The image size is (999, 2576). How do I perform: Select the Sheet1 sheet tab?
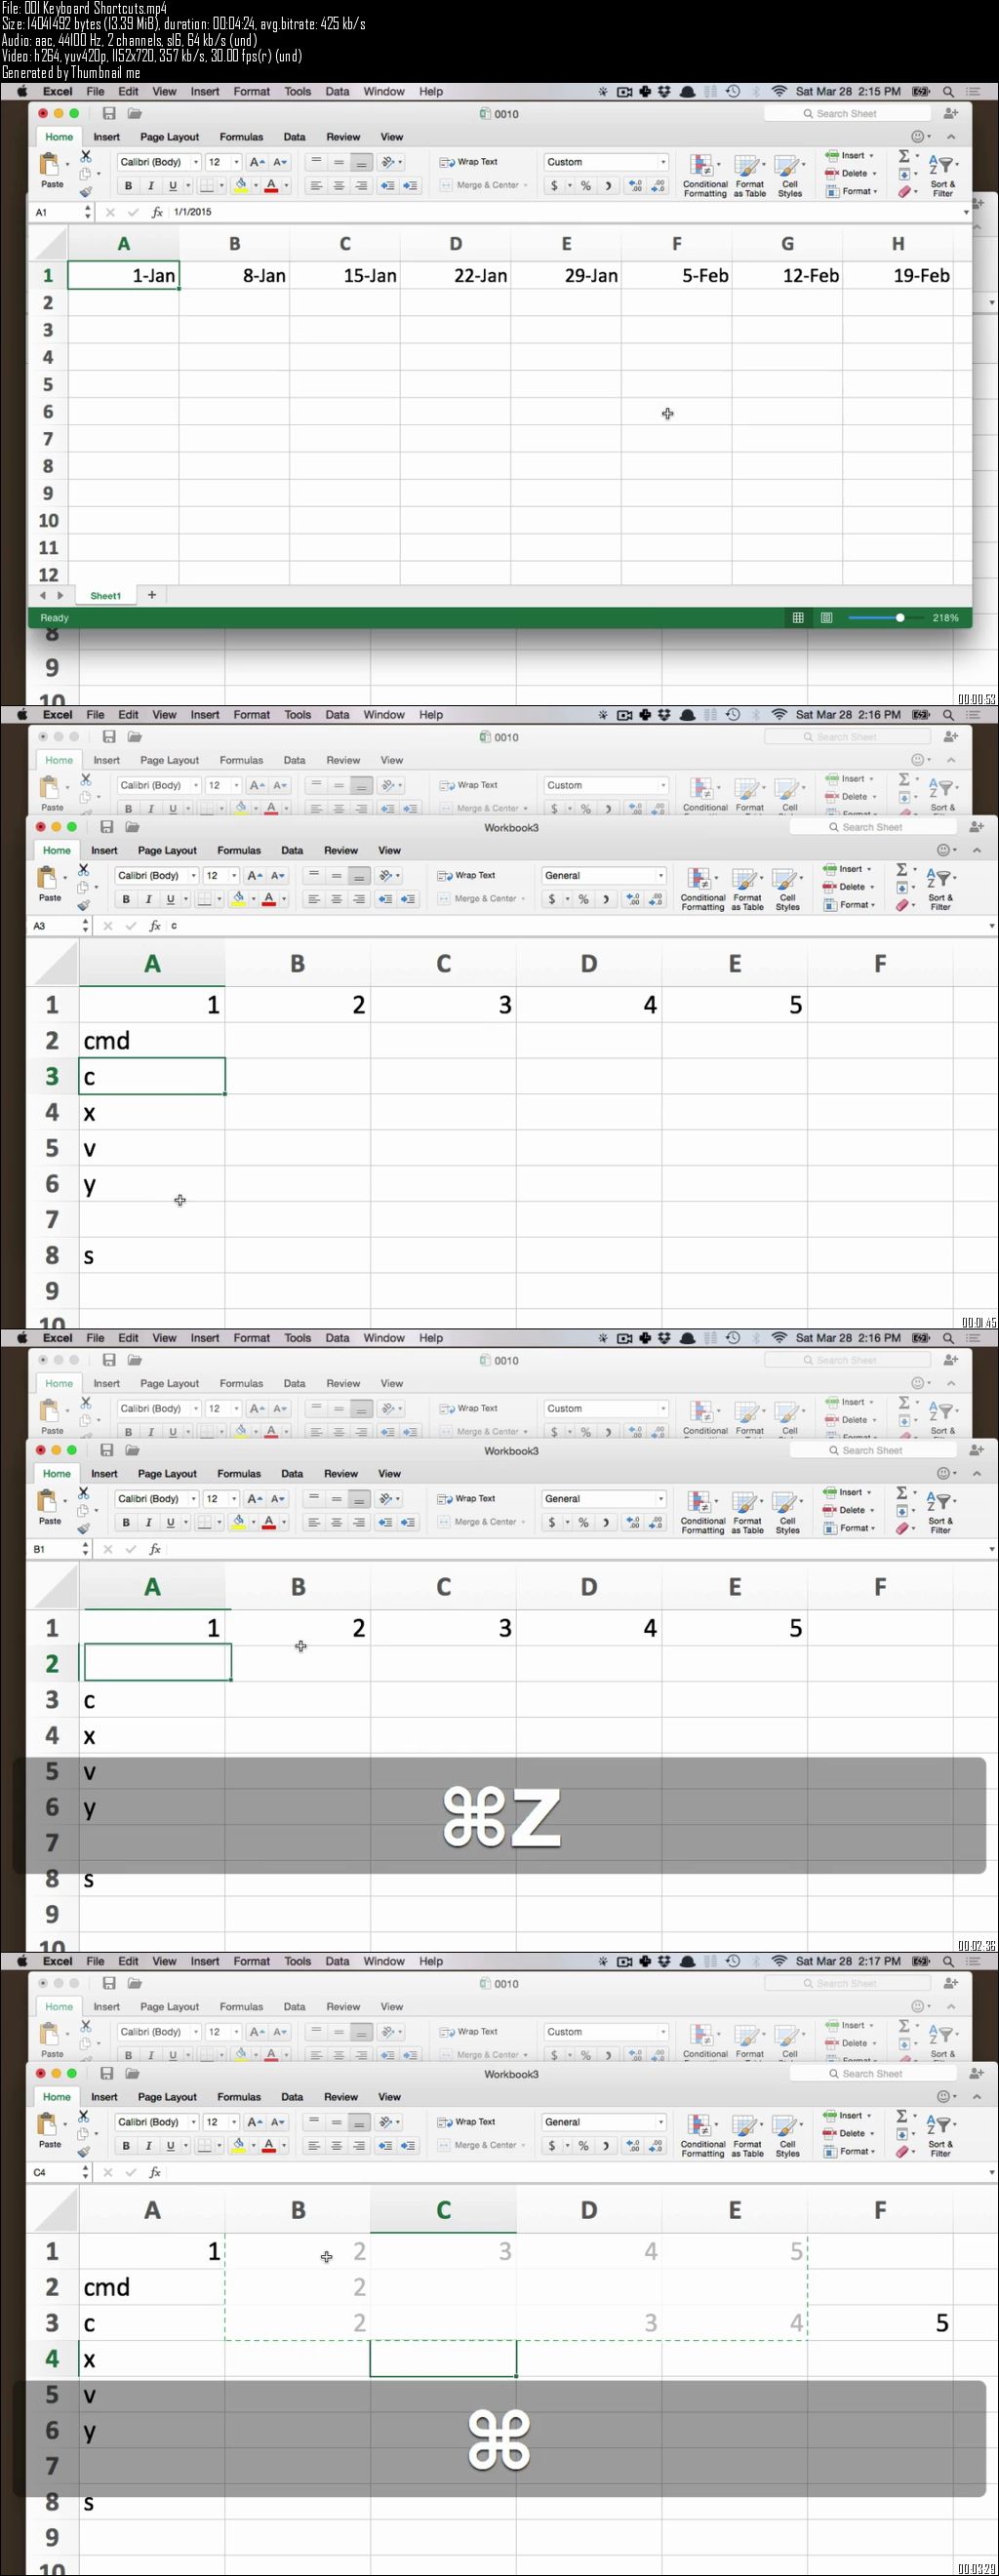(x=105, y=596)
